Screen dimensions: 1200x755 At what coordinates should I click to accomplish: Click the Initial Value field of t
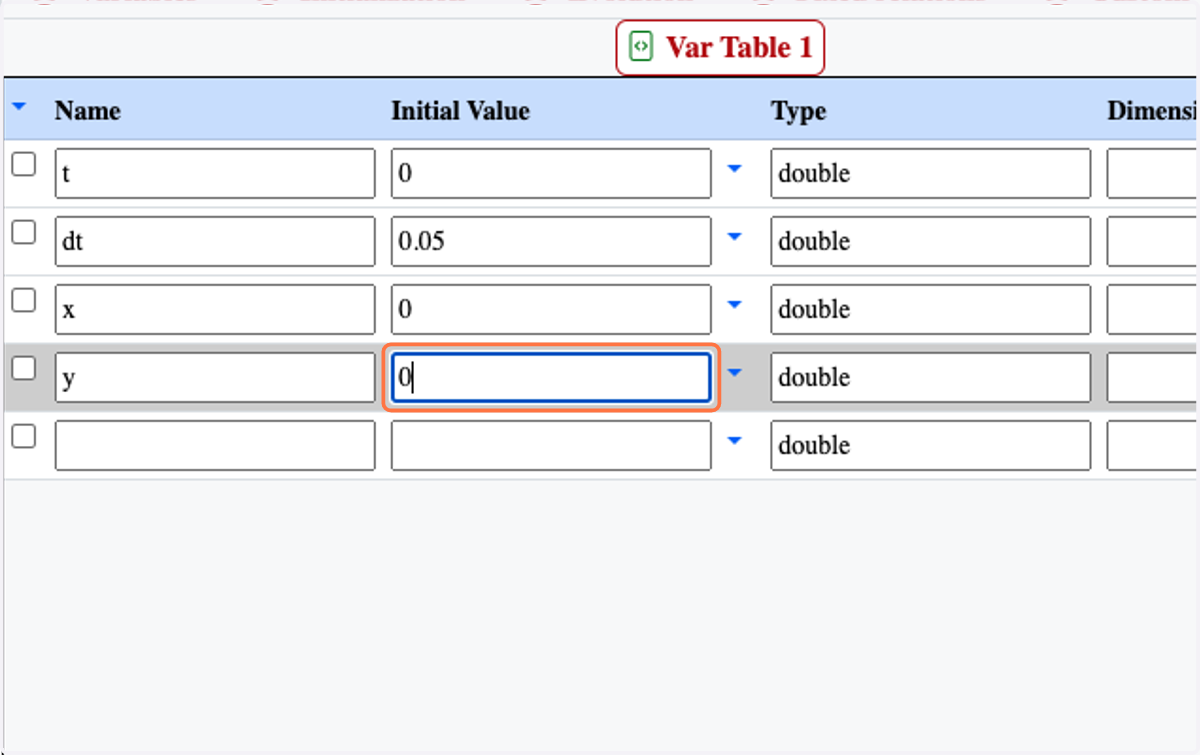551,174
